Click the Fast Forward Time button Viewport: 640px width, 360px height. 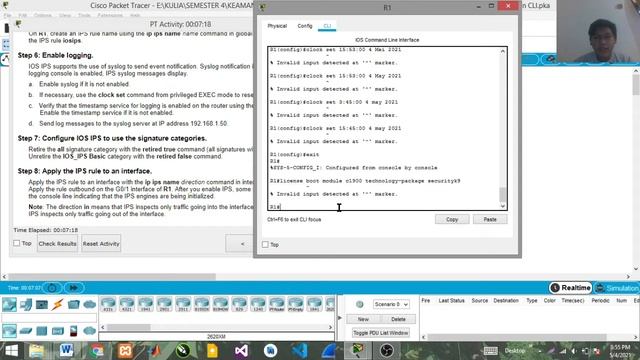(x=73, y=288)
